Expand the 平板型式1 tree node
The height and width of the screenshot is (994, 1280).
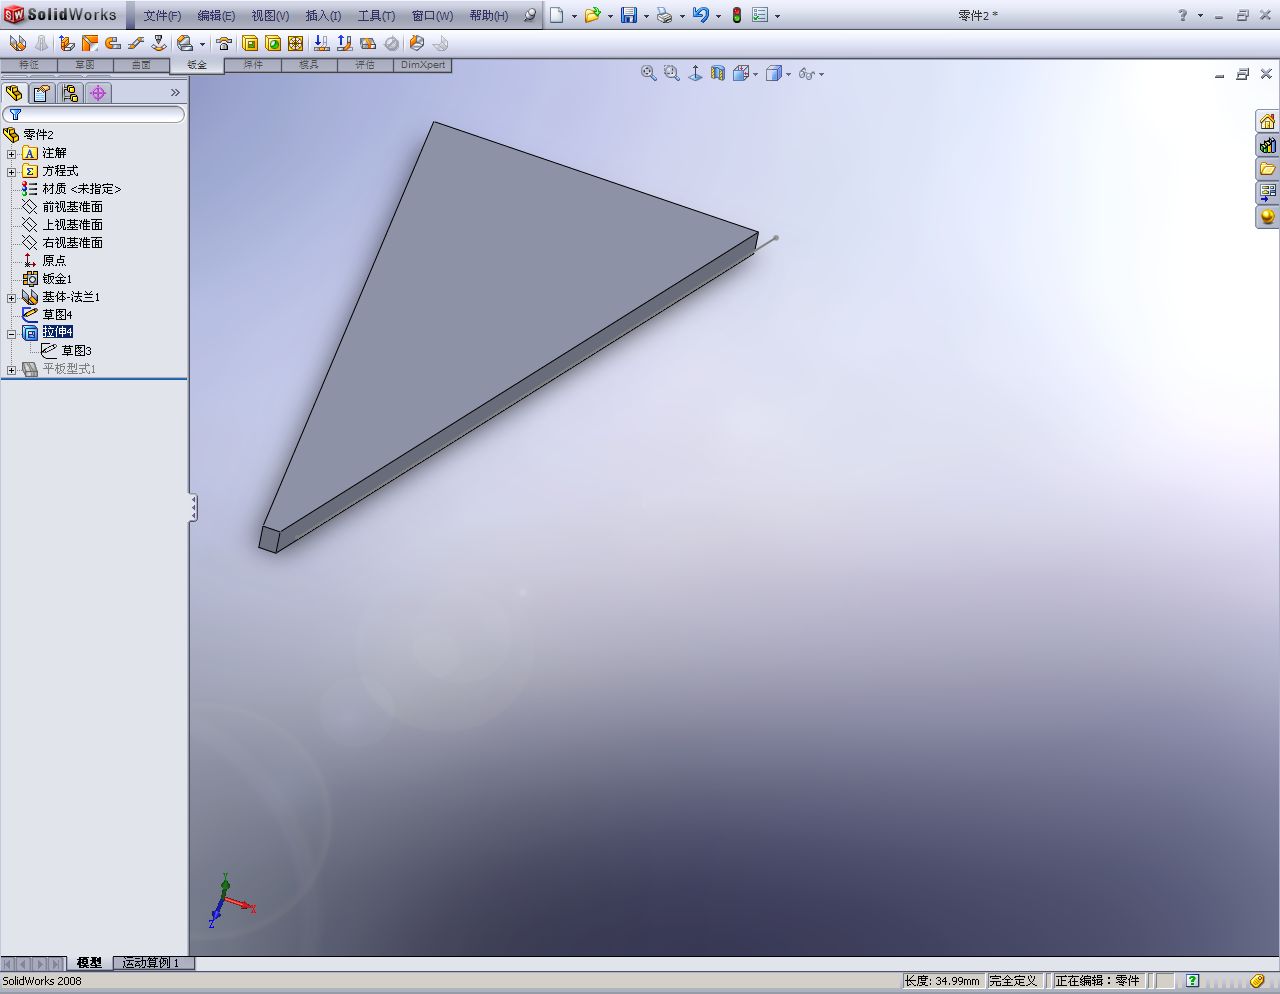[11, 369]
